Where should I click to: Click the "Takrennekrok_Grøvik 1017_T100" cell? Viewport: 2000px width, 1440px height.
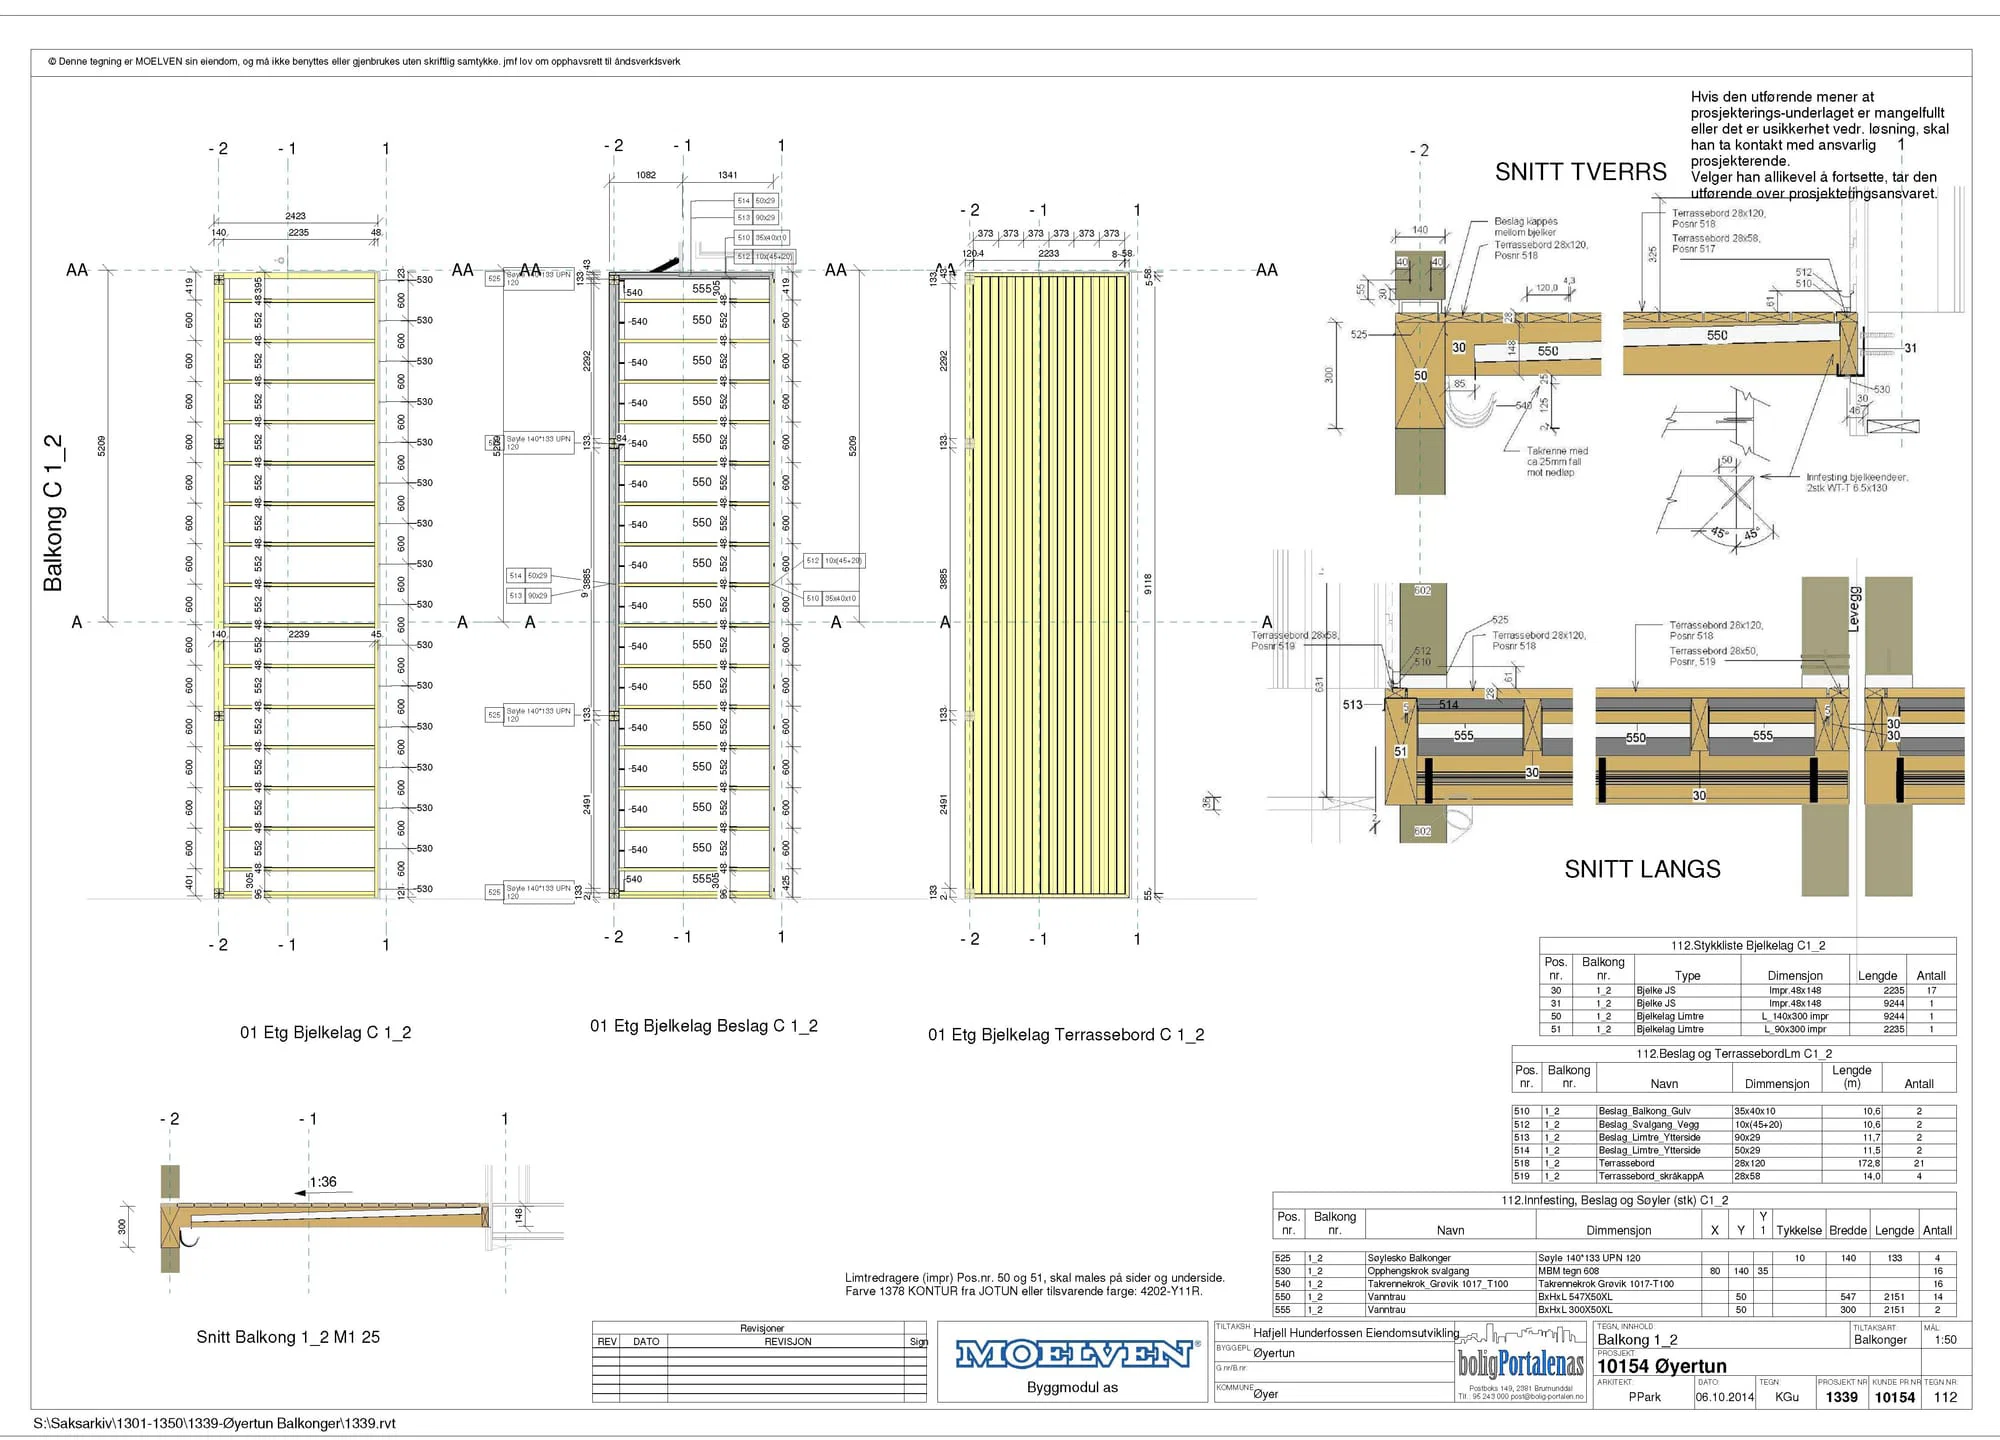pyautogui.click(x=1438, y=1284)
